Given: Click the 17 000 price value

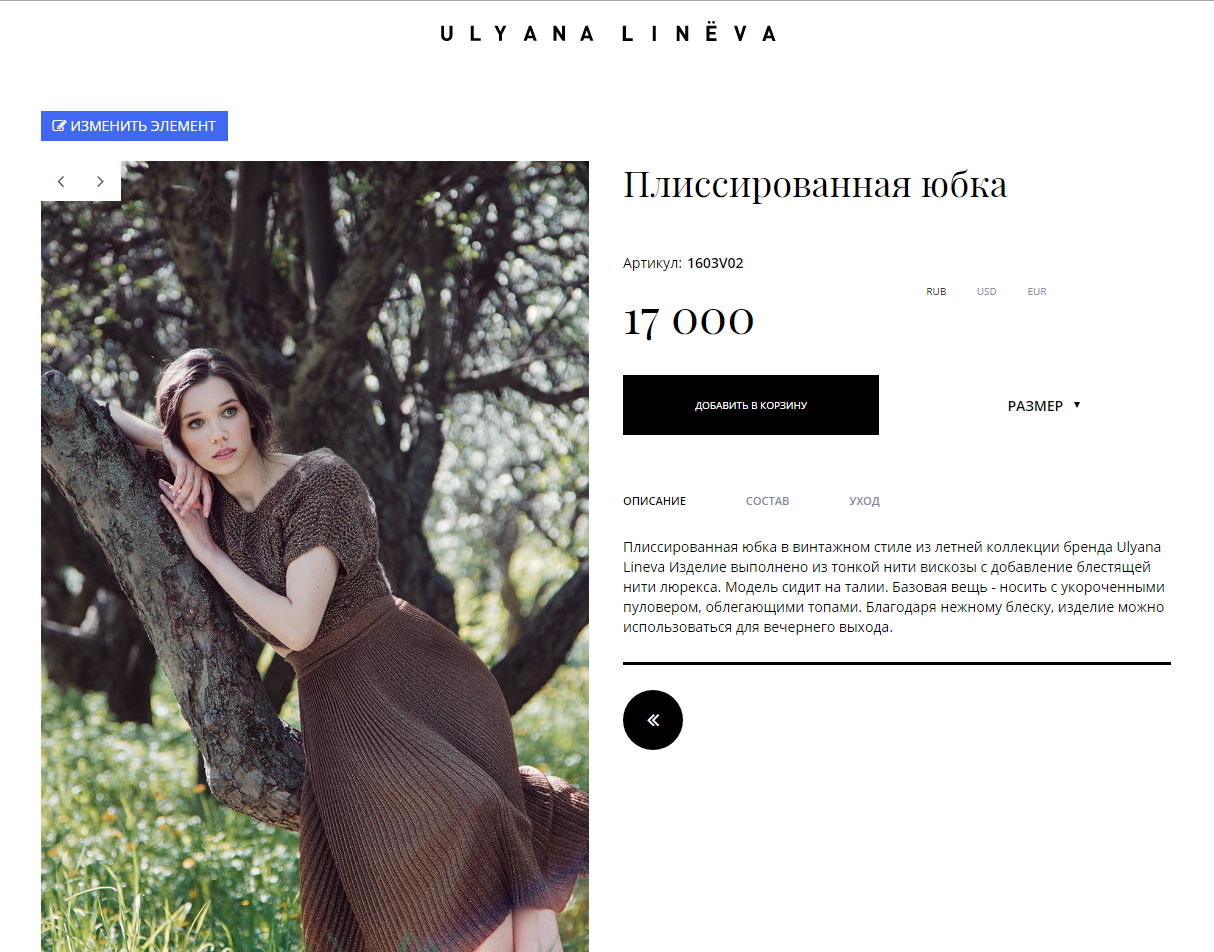Looking at the screenshot, I should click(689, 322).
